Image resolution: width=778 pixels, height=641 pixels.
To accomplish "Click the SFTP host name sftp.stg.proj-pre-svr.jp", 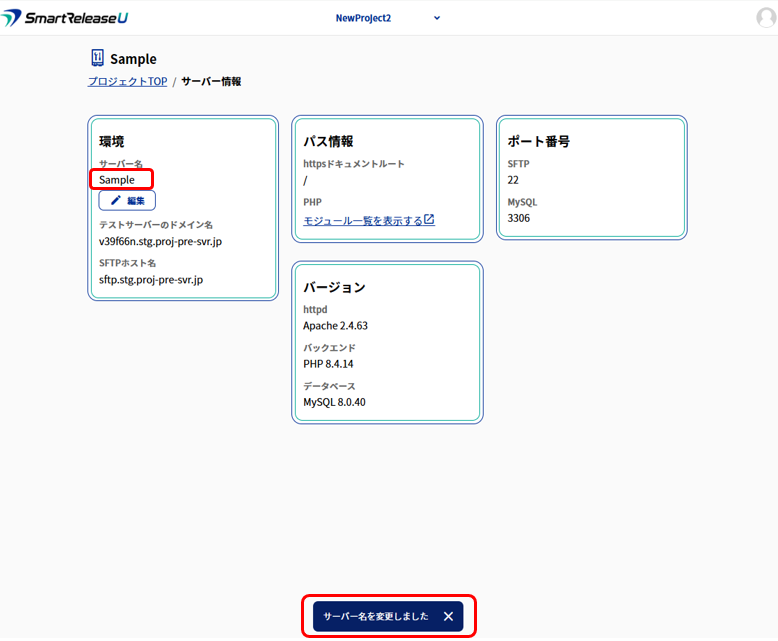I will pyautogui.click(x=151, y=279).
